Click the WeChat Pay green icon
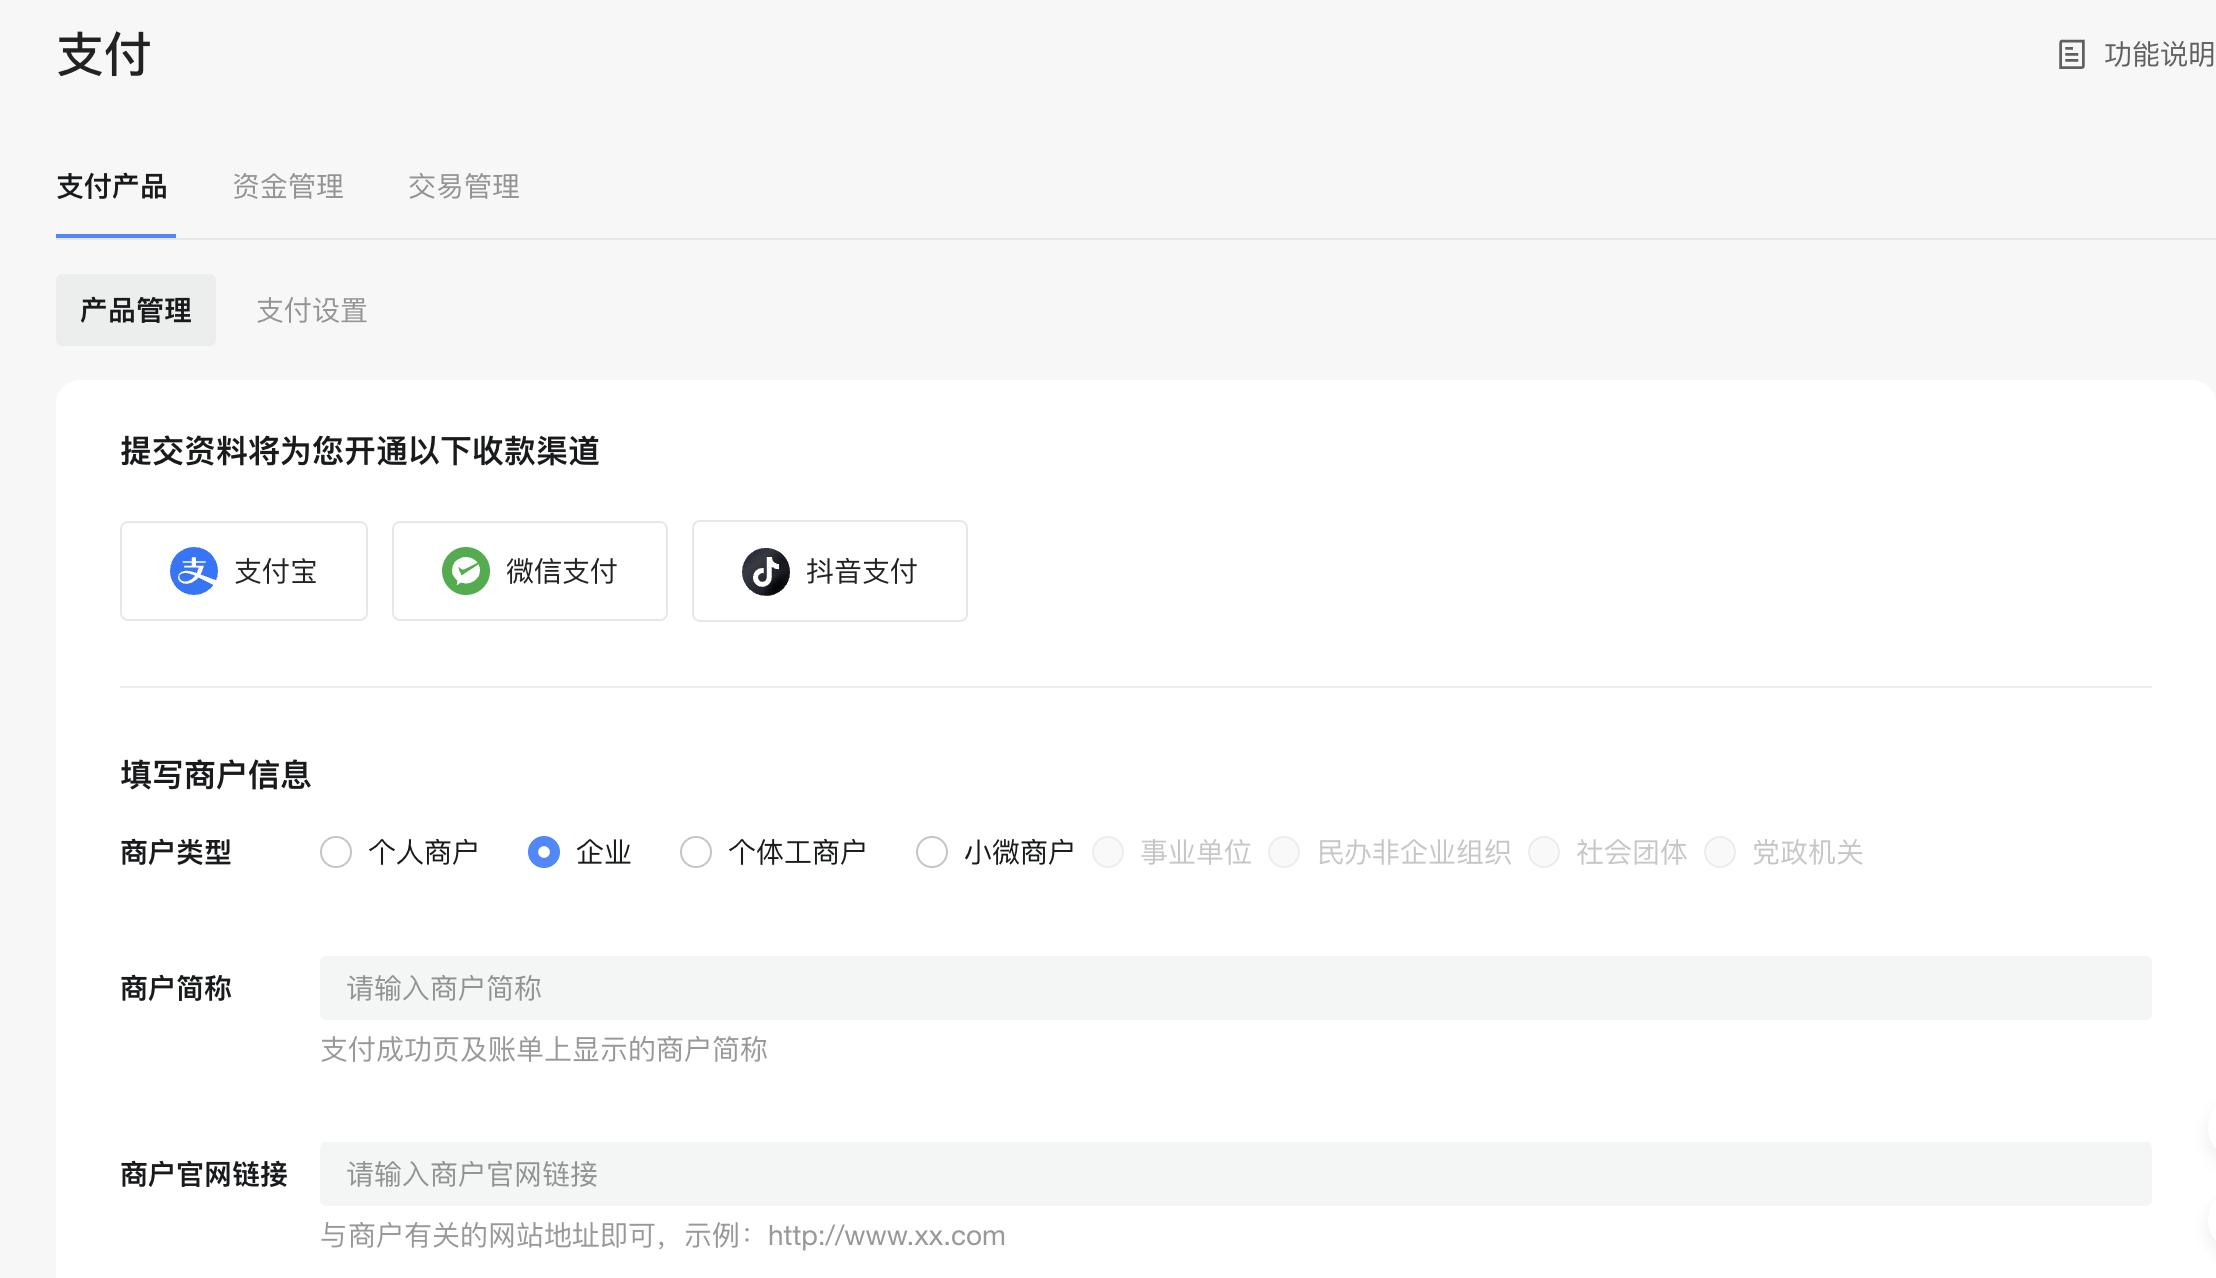2216x1278 pixels. pyautogui.click(x=466, y=571)
